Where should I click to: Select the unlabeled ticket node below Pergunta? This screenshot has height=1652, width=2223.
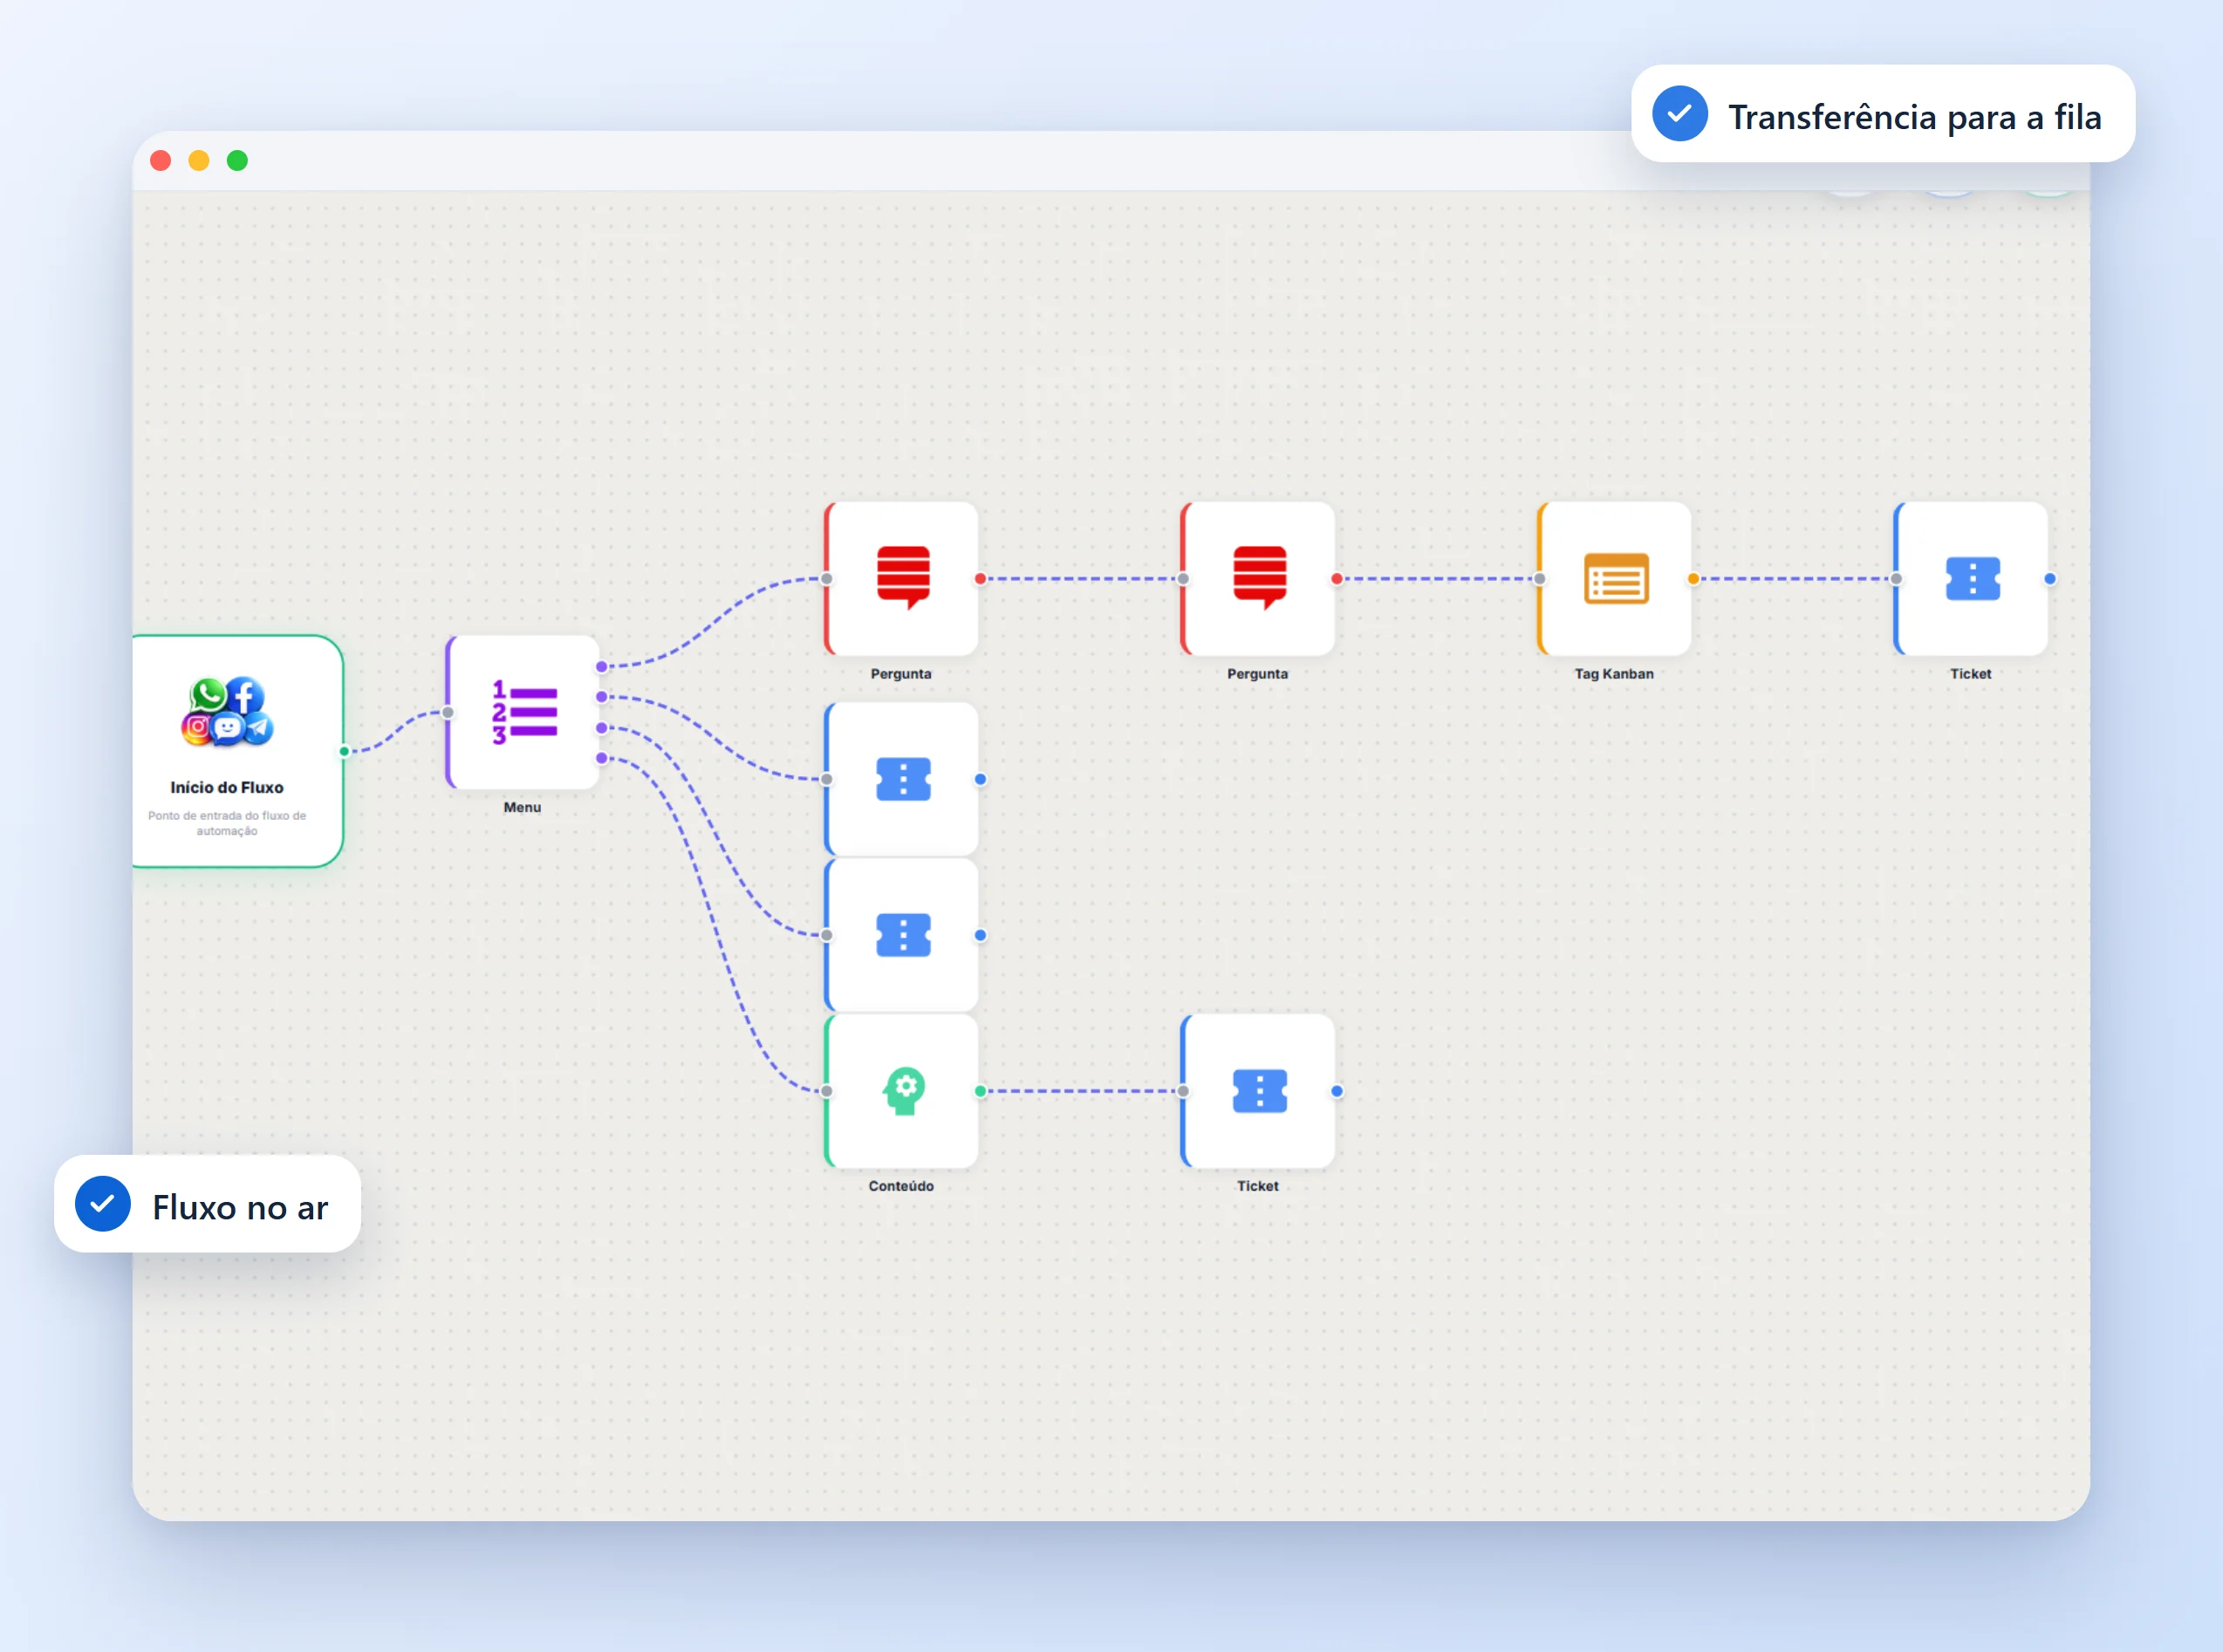(901, 779)
